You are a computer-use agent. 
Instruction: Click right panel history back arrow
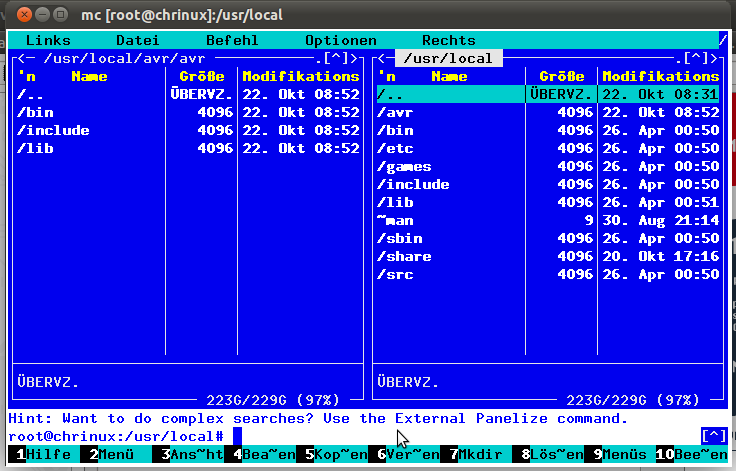pos(382,58)
